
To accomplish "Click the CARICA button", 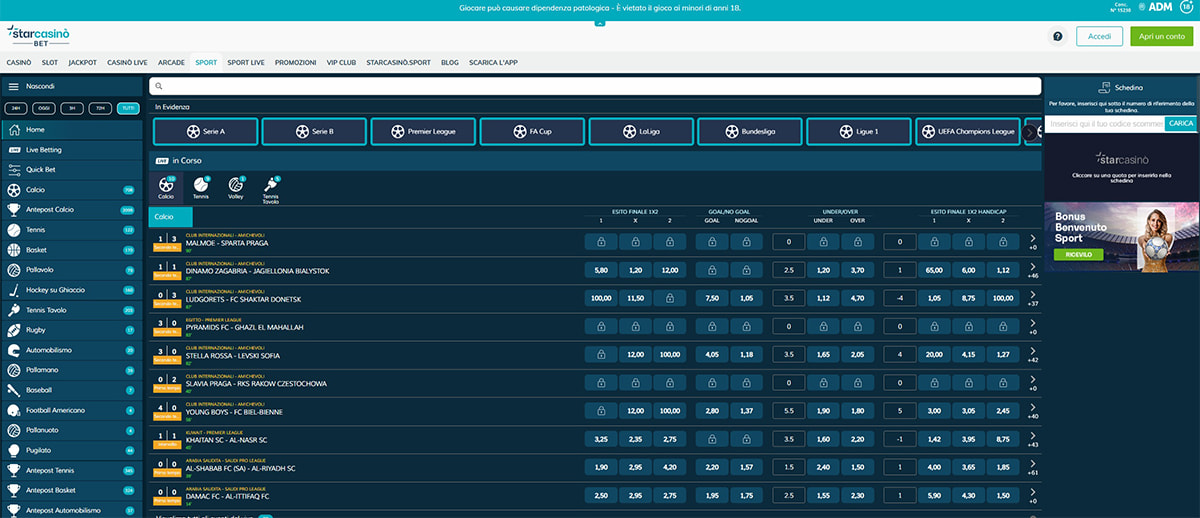I will coord(1181,123).
